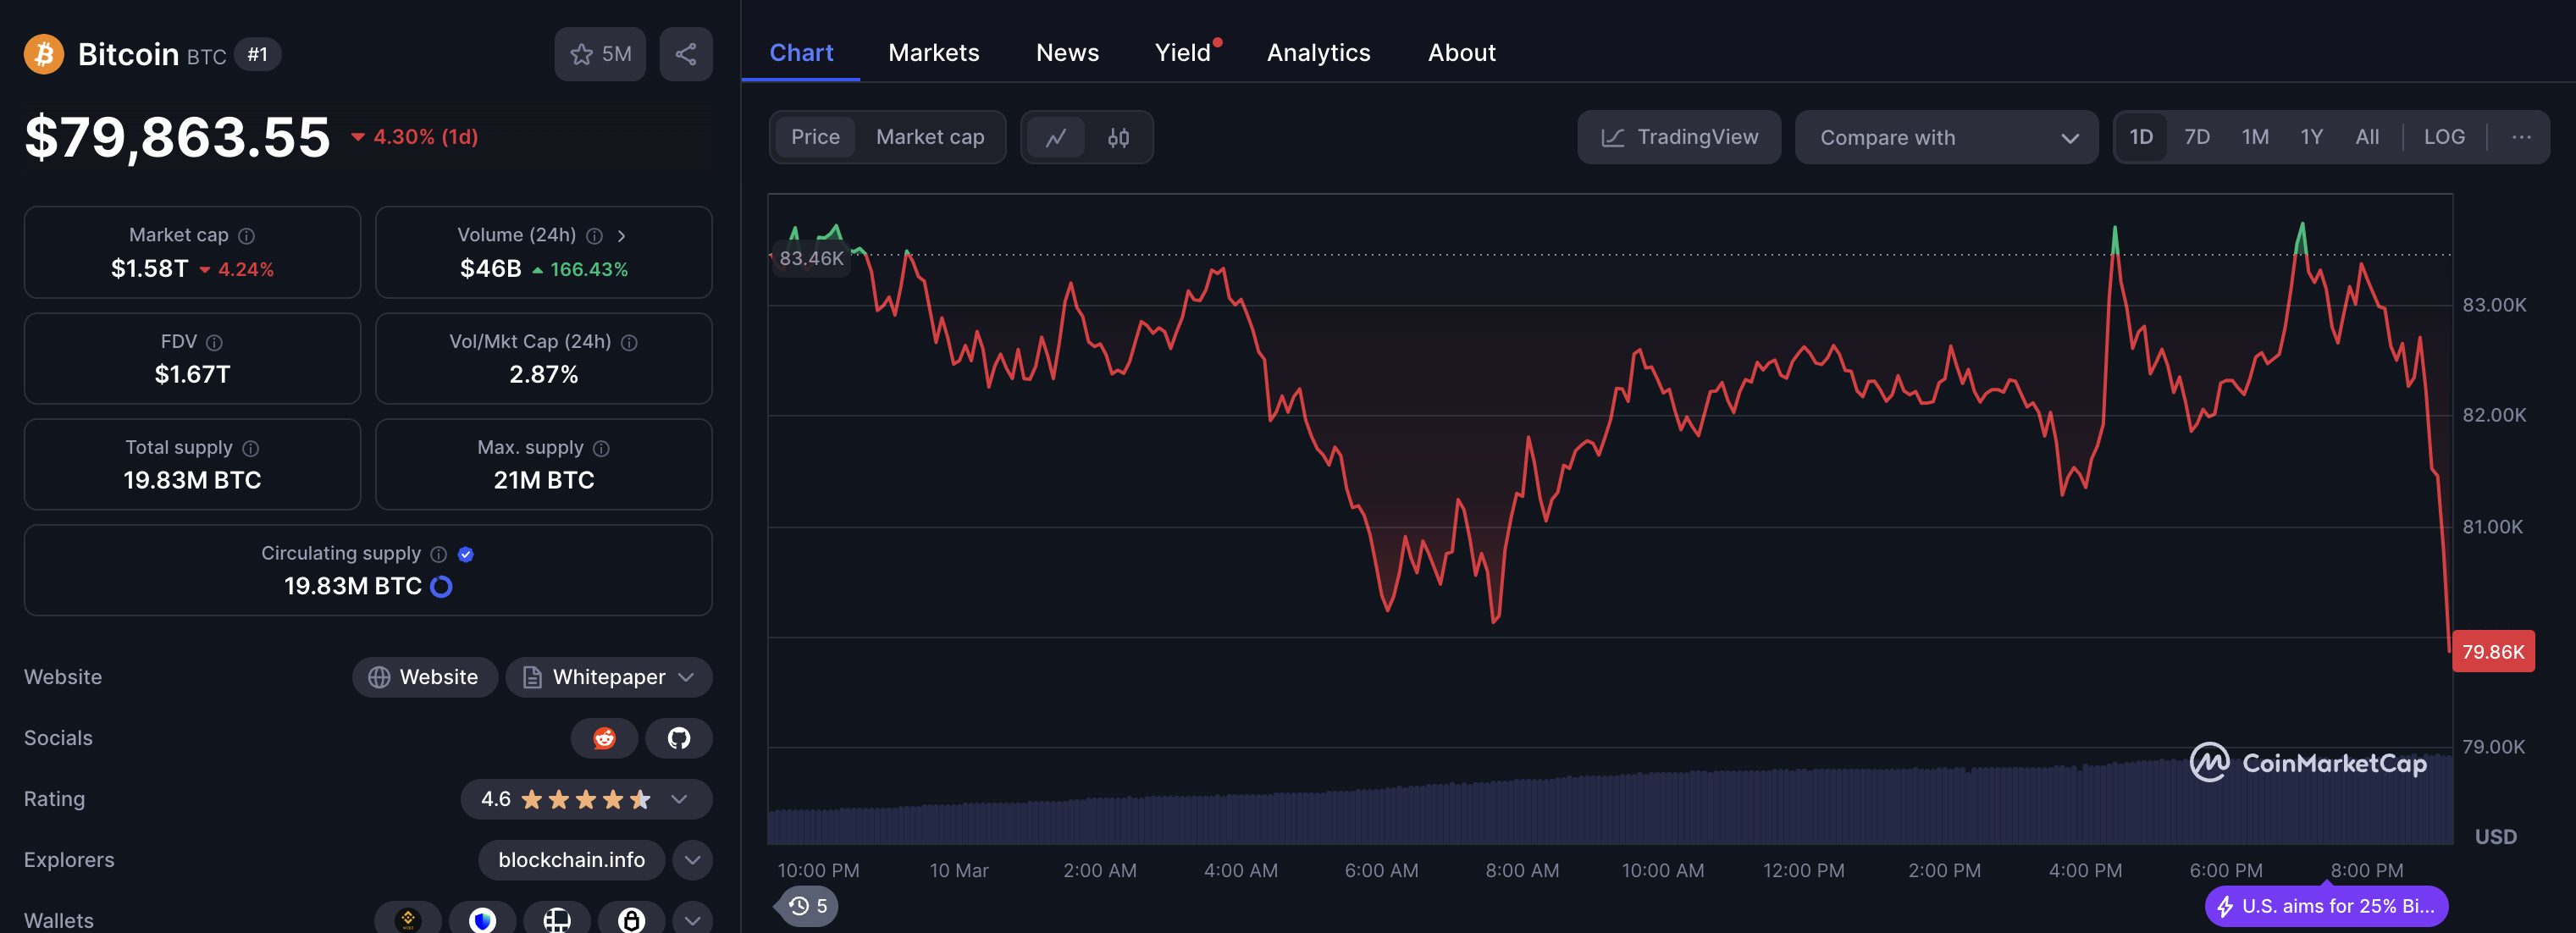Click the 4.30% (1d) change value
This screenshot has width=2576, height=933.
pyautogui.click(x=425, y=137)
